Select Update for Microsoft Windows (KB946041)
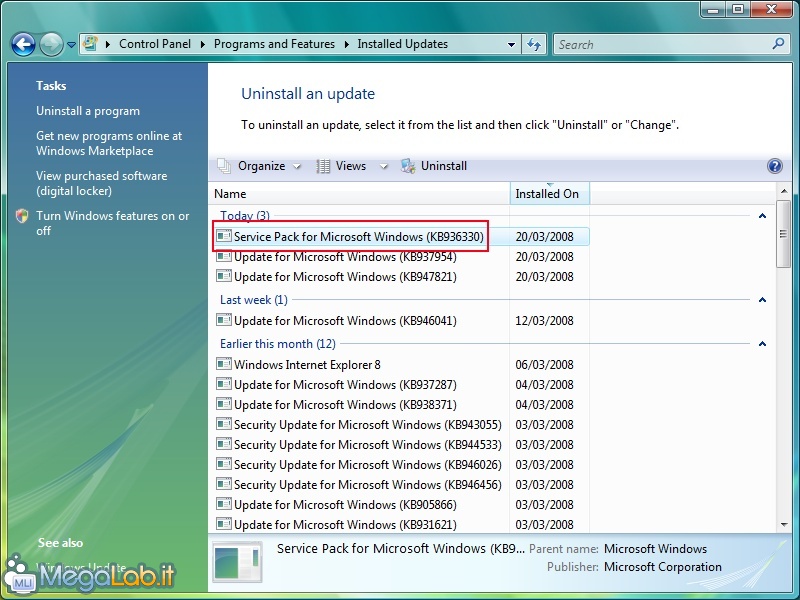Screen dimensions: 800x600 [x=345, y=320]
